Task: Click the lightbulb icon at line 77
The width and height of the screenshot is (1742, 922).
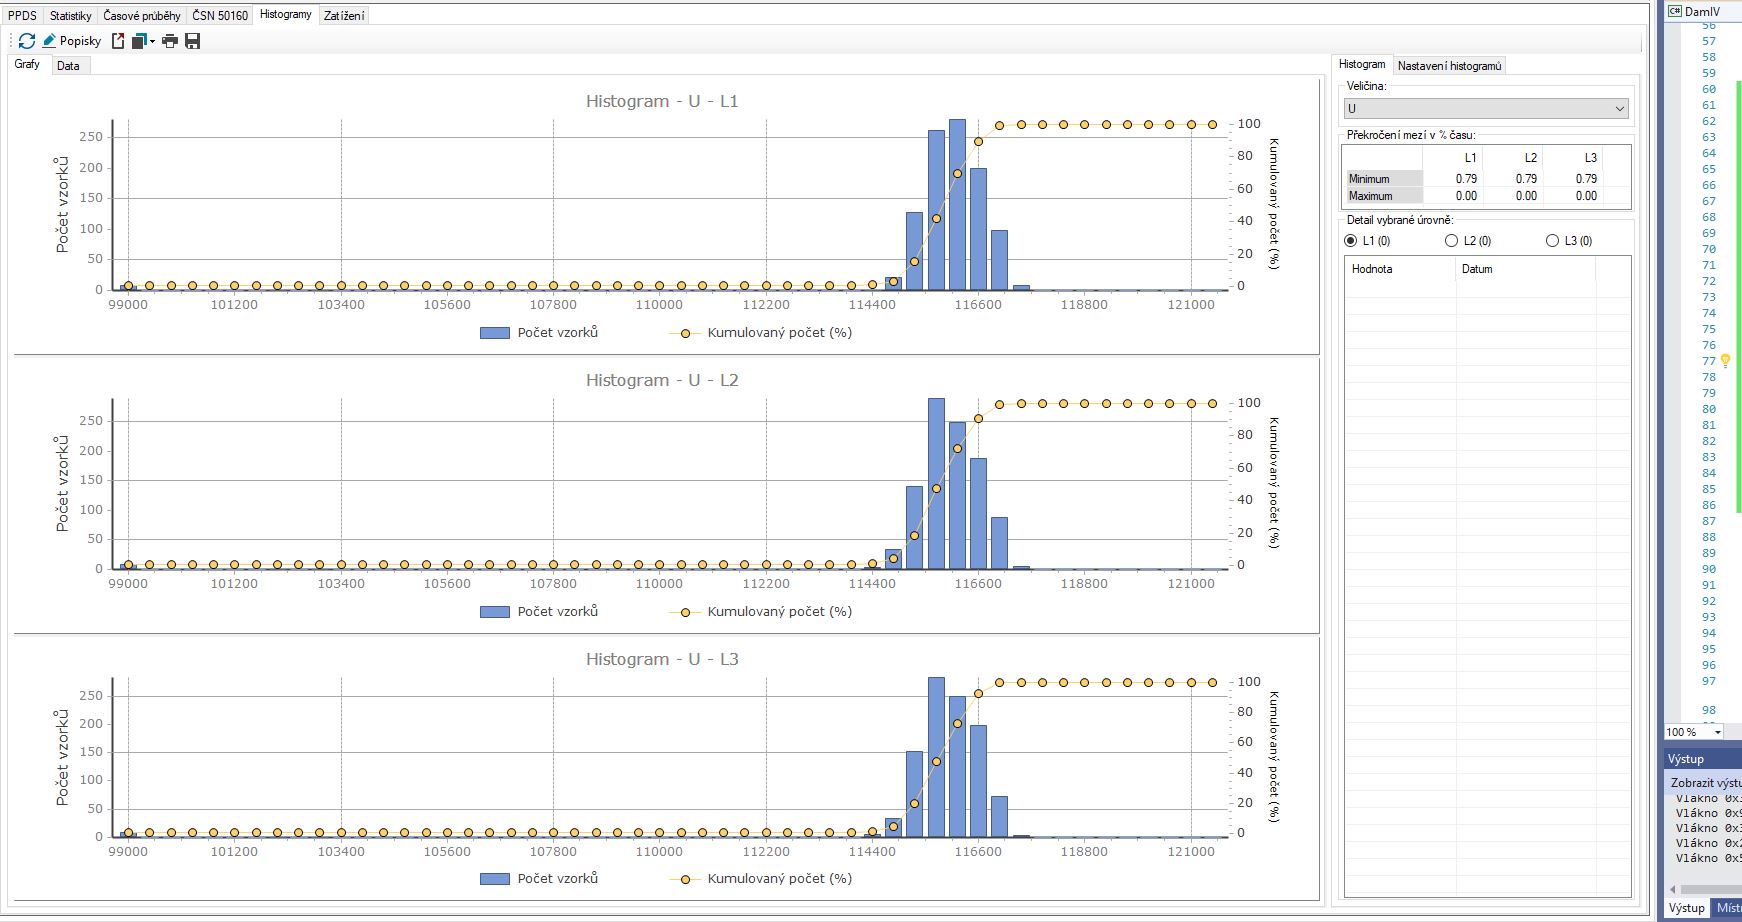Action: tap(1725, 361)
